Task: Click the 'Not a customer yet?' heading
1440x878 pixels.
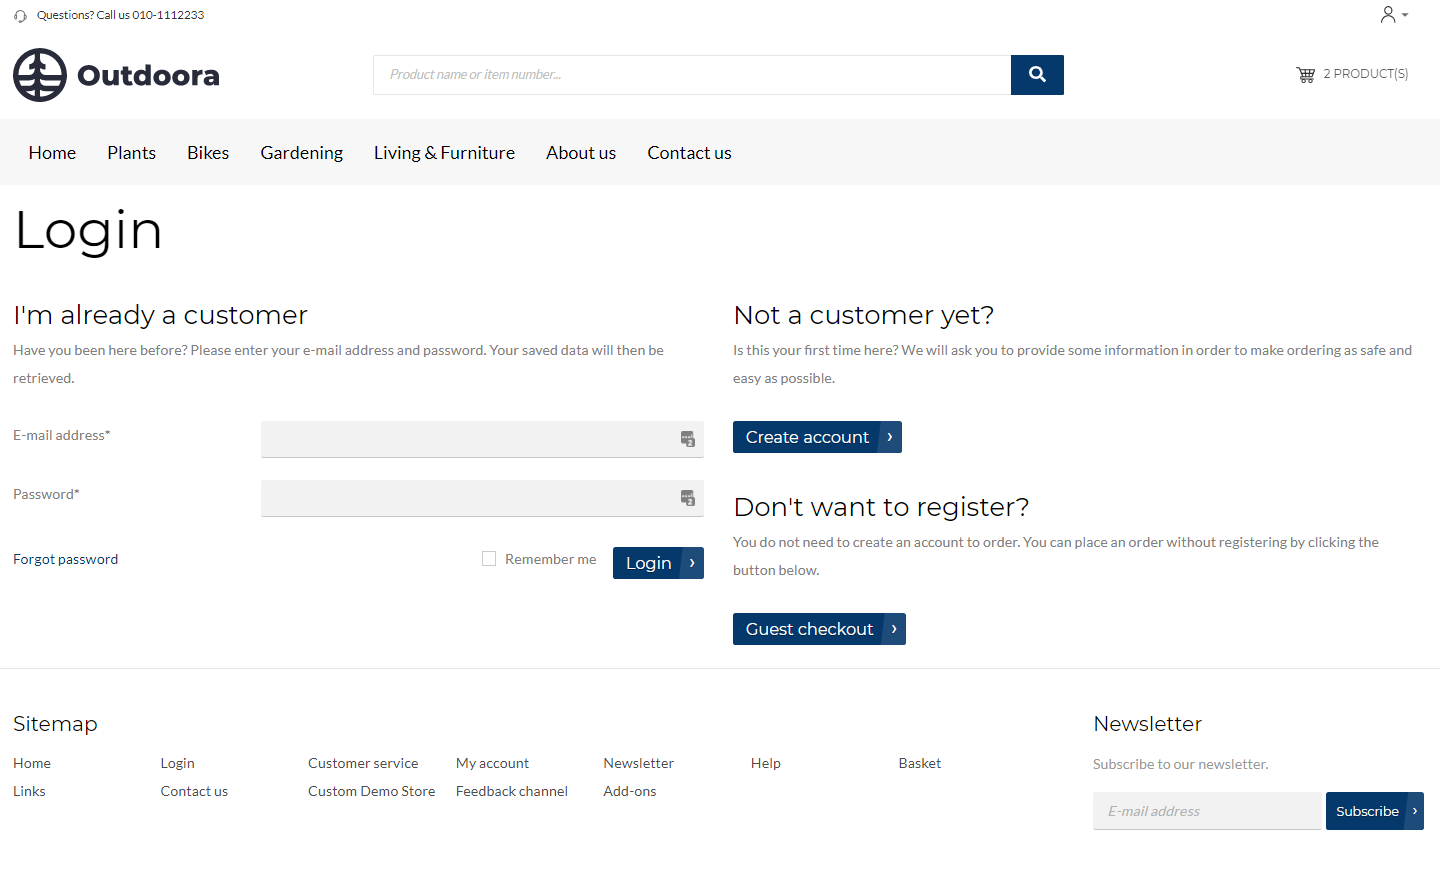Action: point(864,315)
